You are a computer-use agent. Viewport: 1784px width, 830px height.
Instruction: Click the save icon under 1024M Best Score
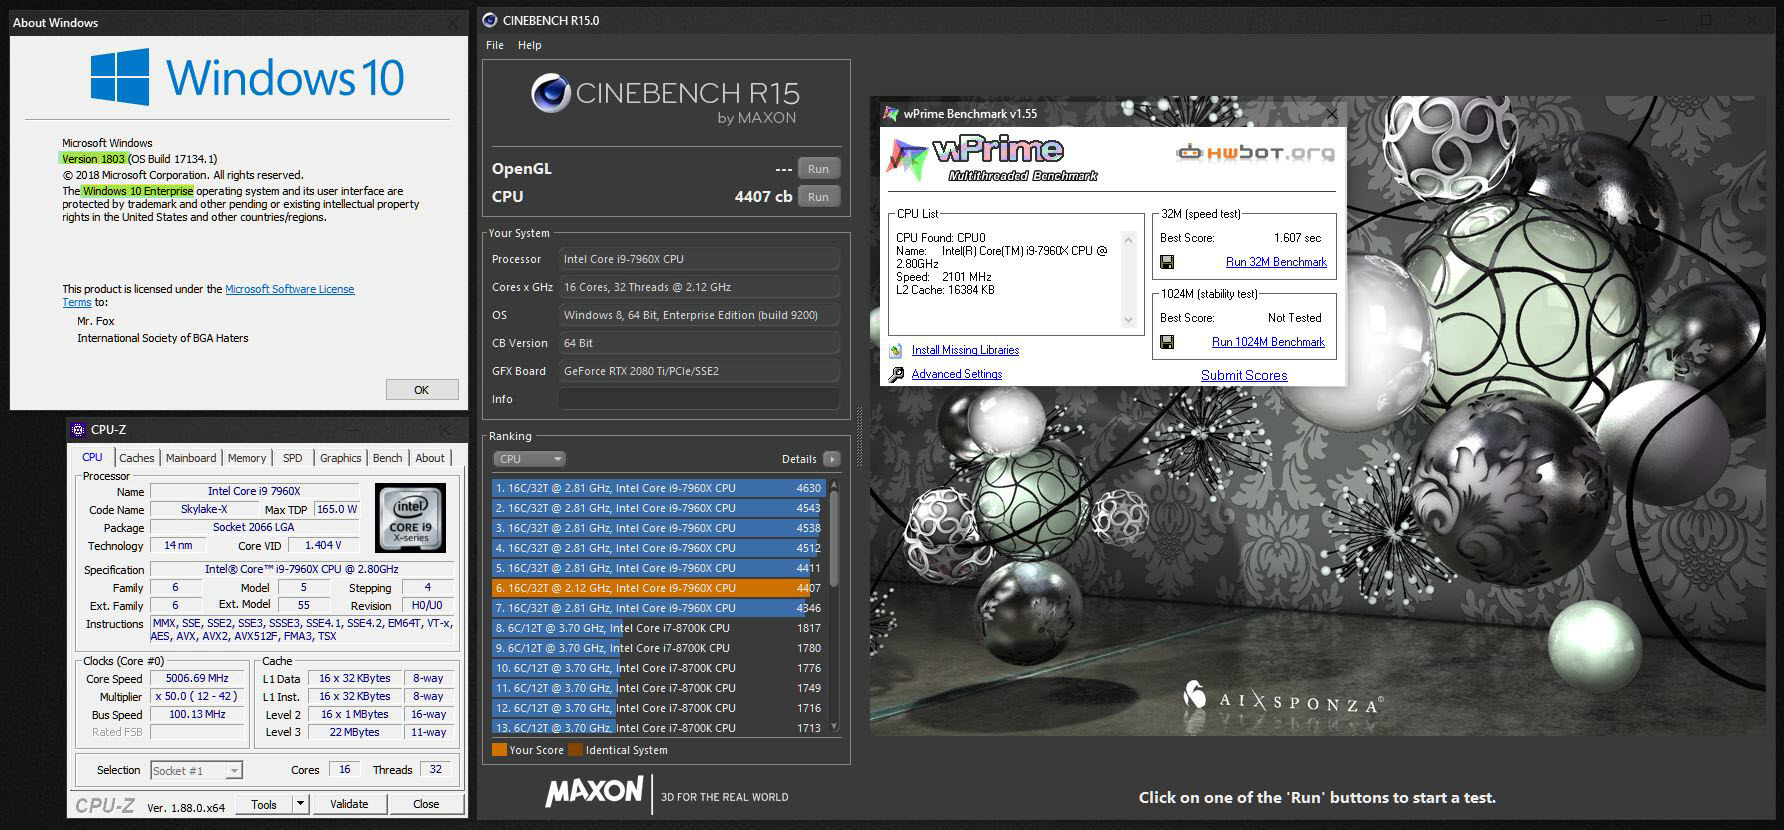1166,342
